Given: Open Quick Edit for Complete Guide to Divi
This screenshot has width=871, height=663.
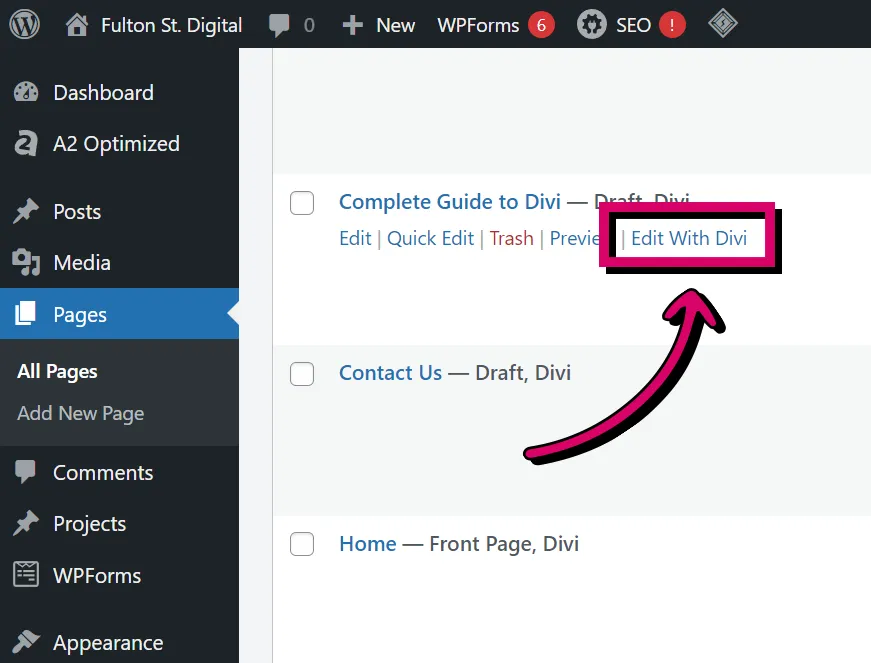Looking at the screenshot, I should click(431, 238).
